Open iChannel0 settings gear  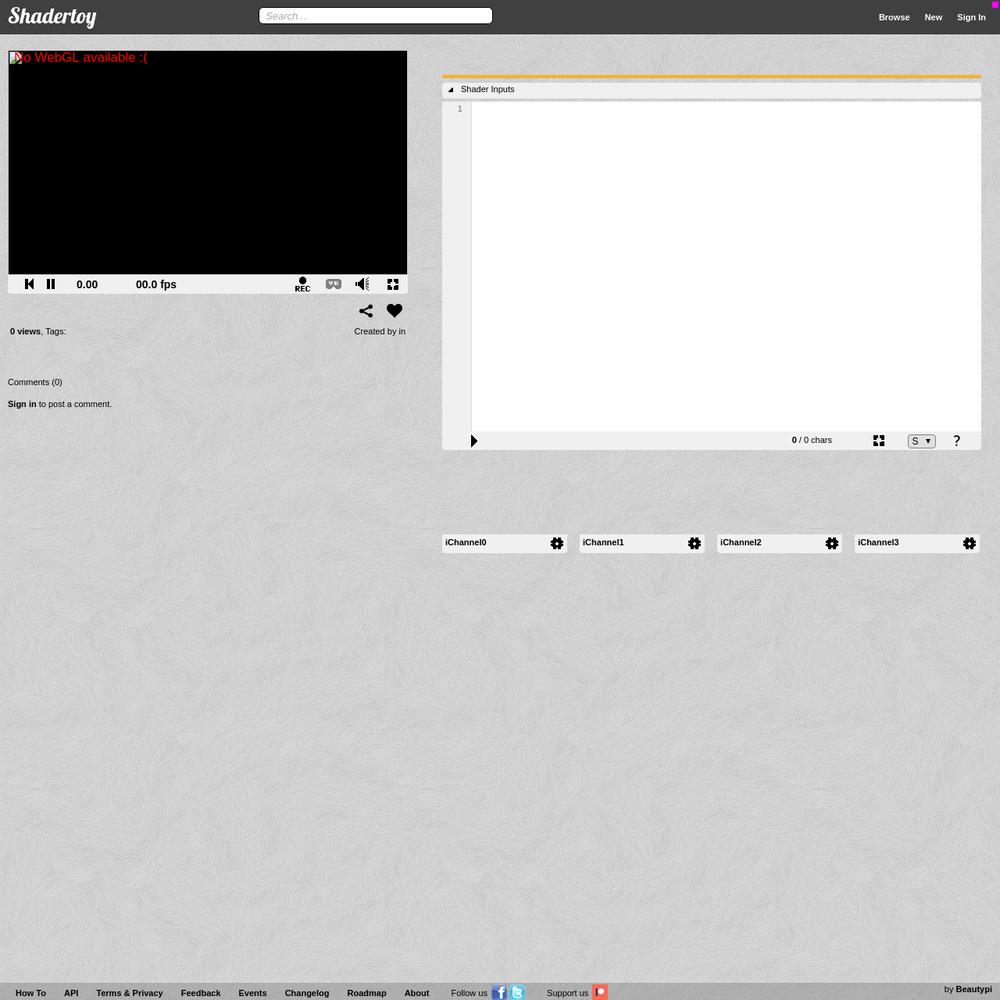point(557,543)
